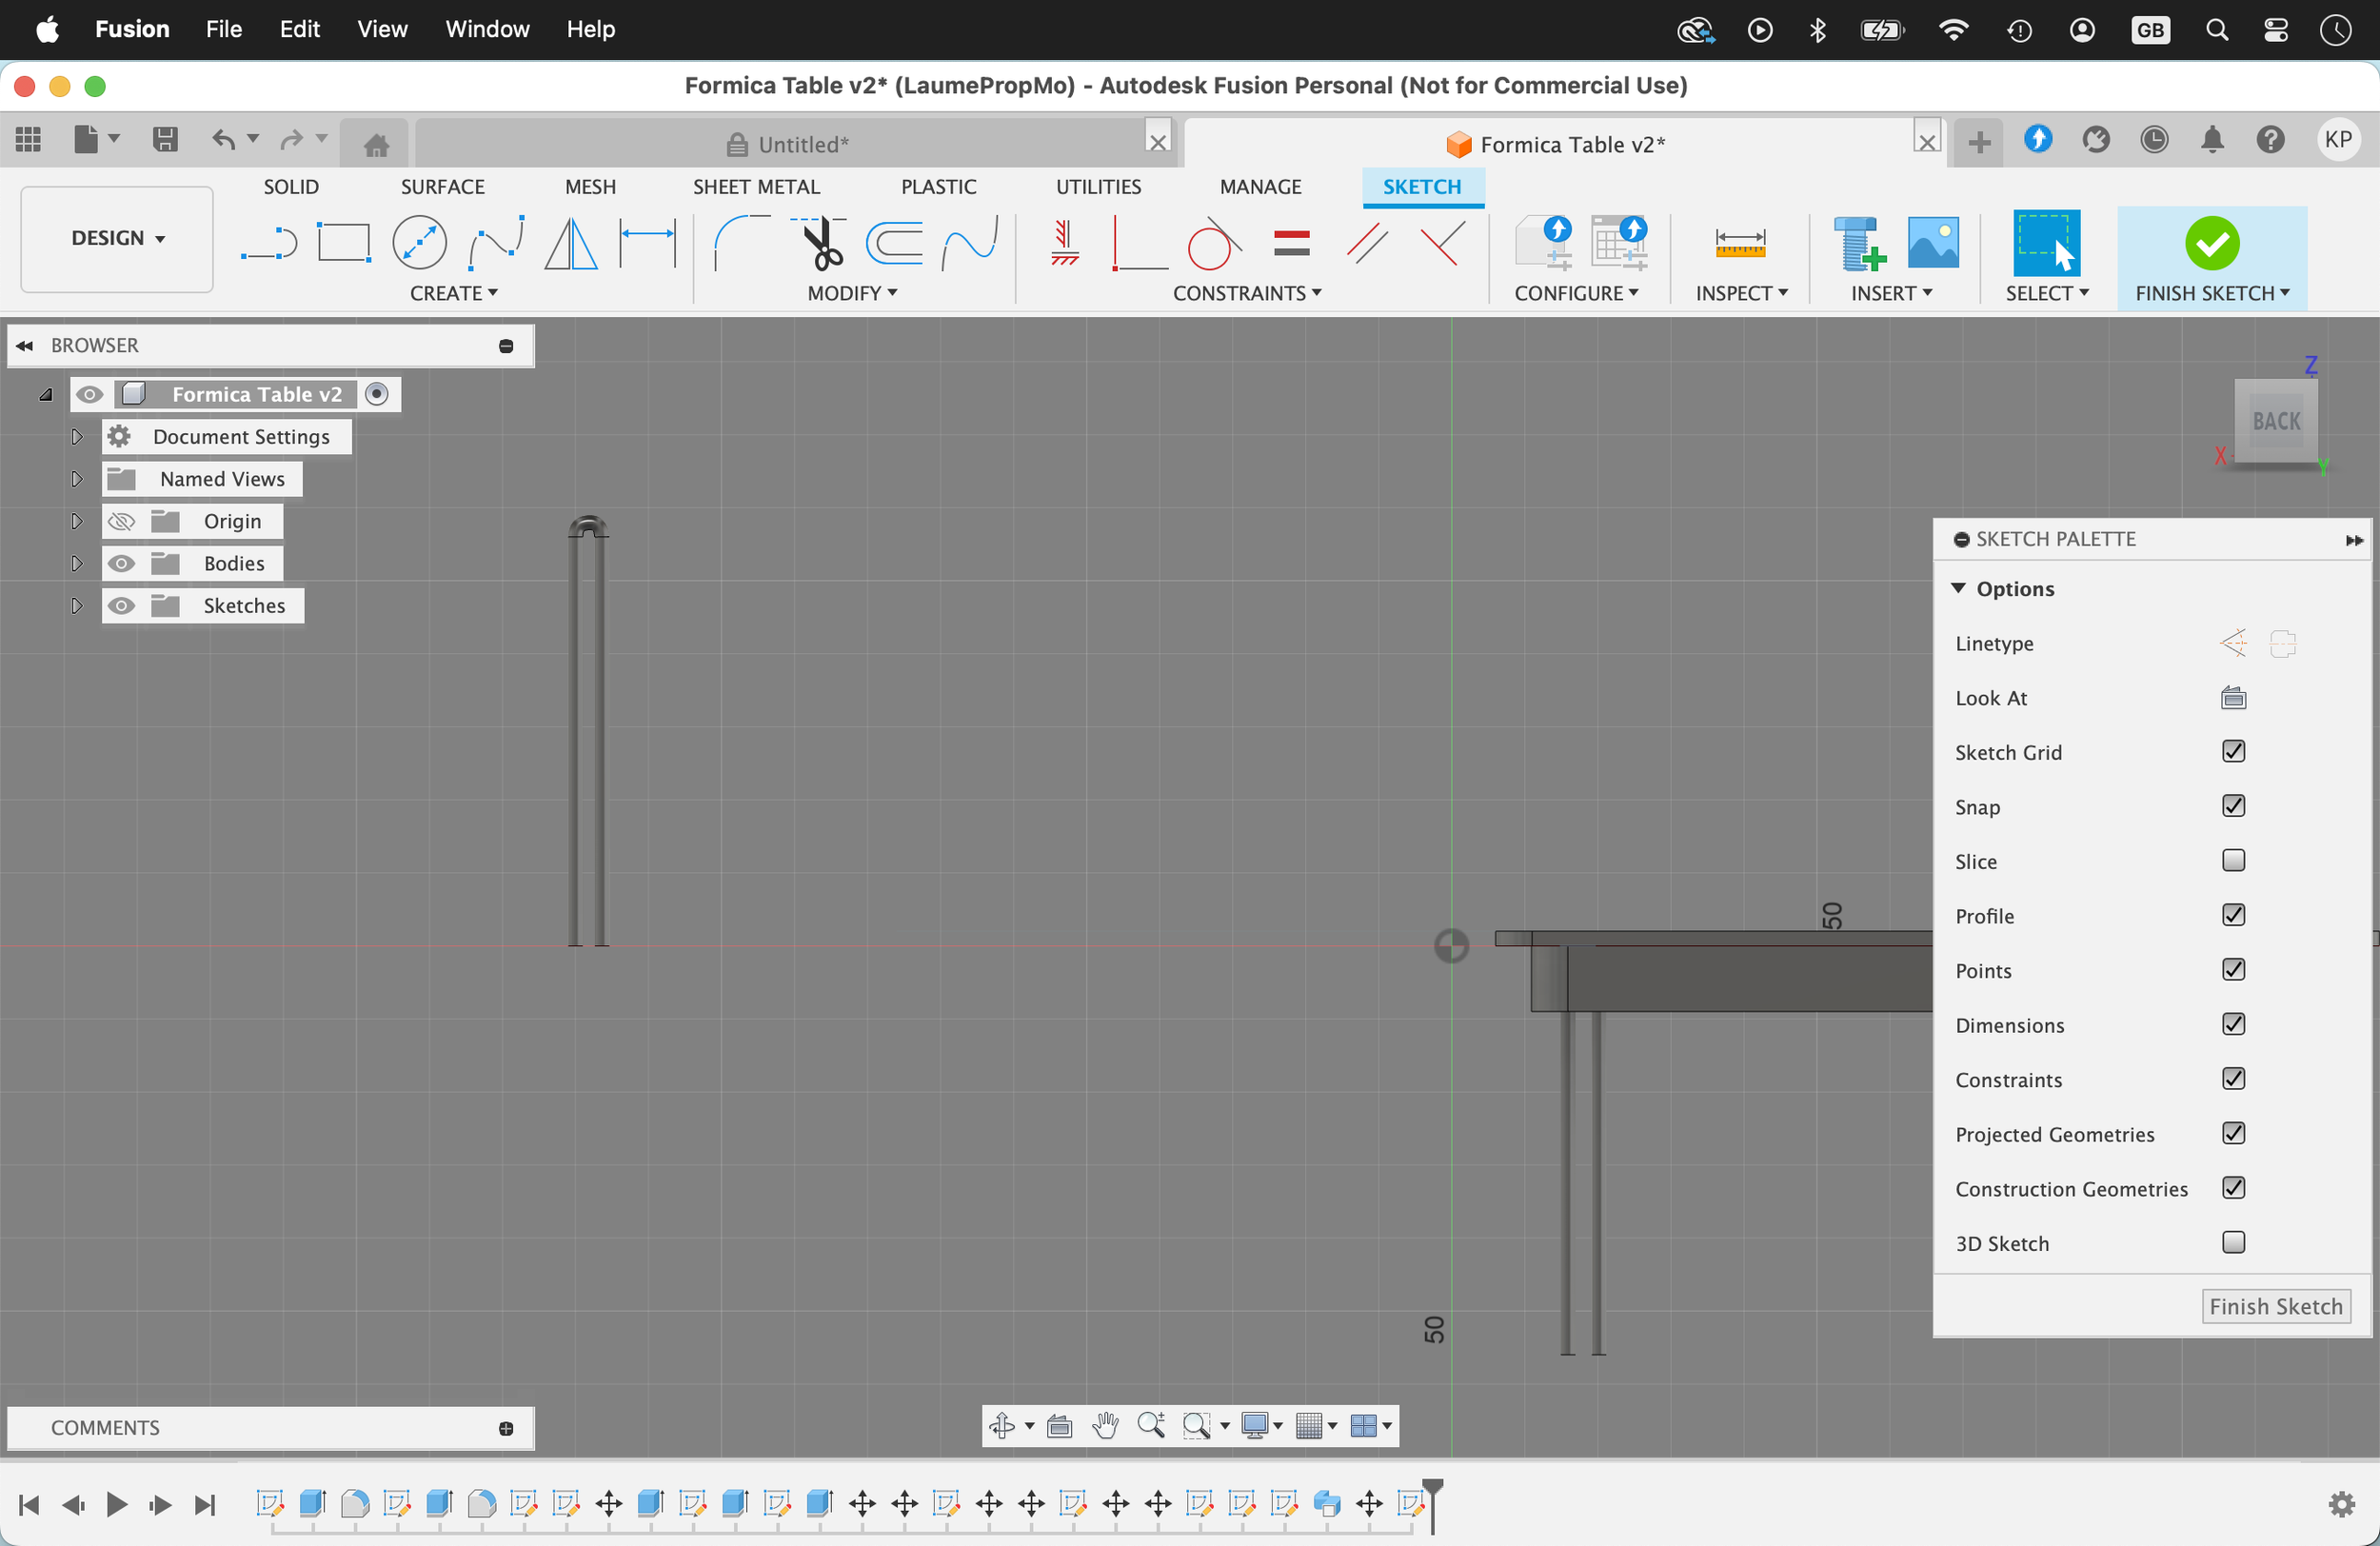Screen dimensions: 2380x1546
Task: Select the Center Diameter Circle tool
Action: point(419,243)
